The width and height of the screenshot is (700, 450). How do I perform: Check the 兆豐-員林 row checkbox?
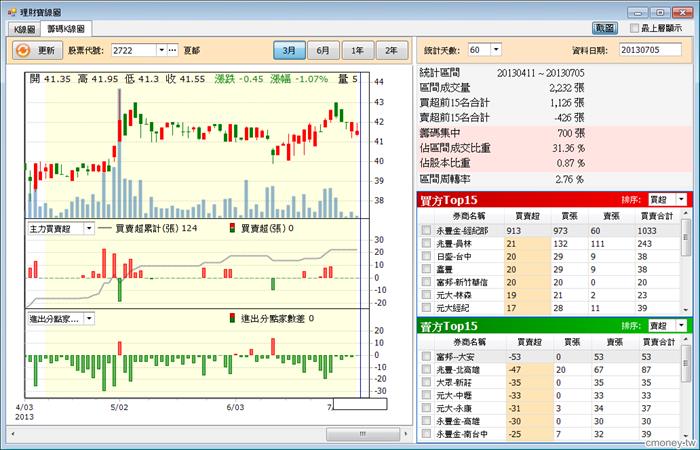(x=426, y=243)
